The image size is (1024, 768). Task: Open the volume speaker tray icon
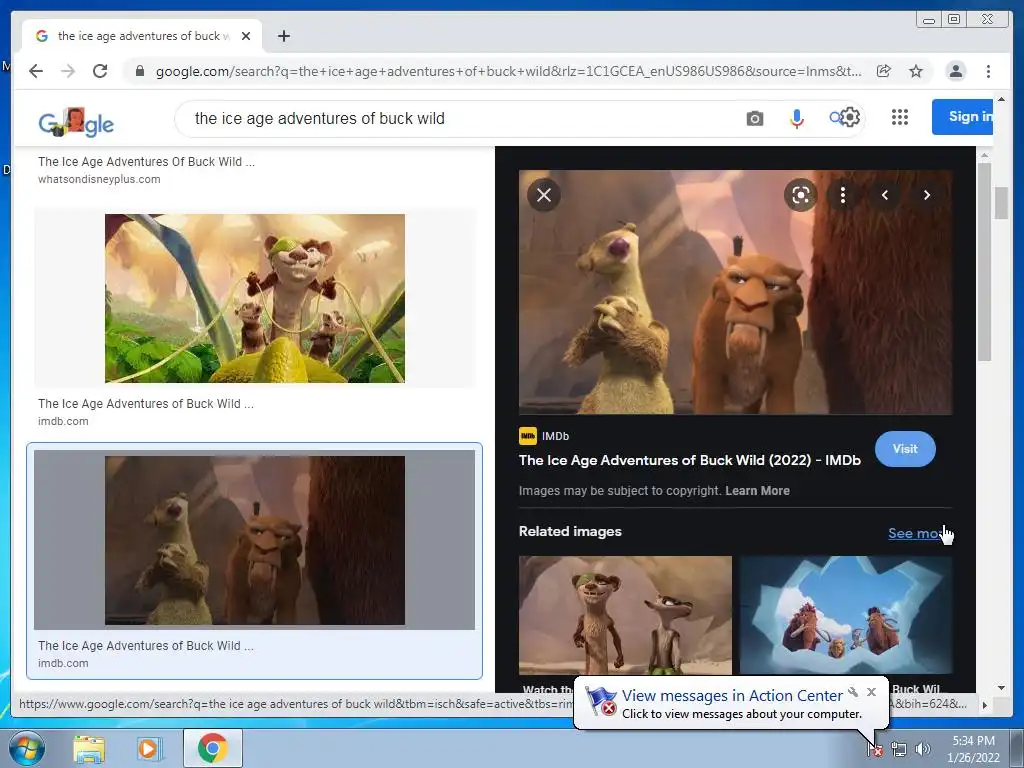point(922,749)
